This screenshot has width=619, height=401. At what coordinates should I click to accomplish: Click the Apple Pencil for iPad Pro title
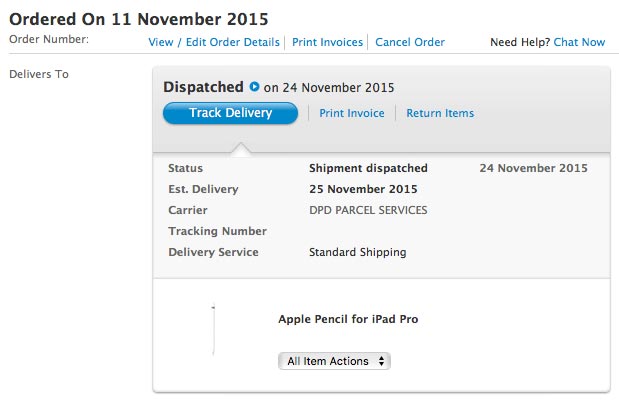[x=348, y=320]
